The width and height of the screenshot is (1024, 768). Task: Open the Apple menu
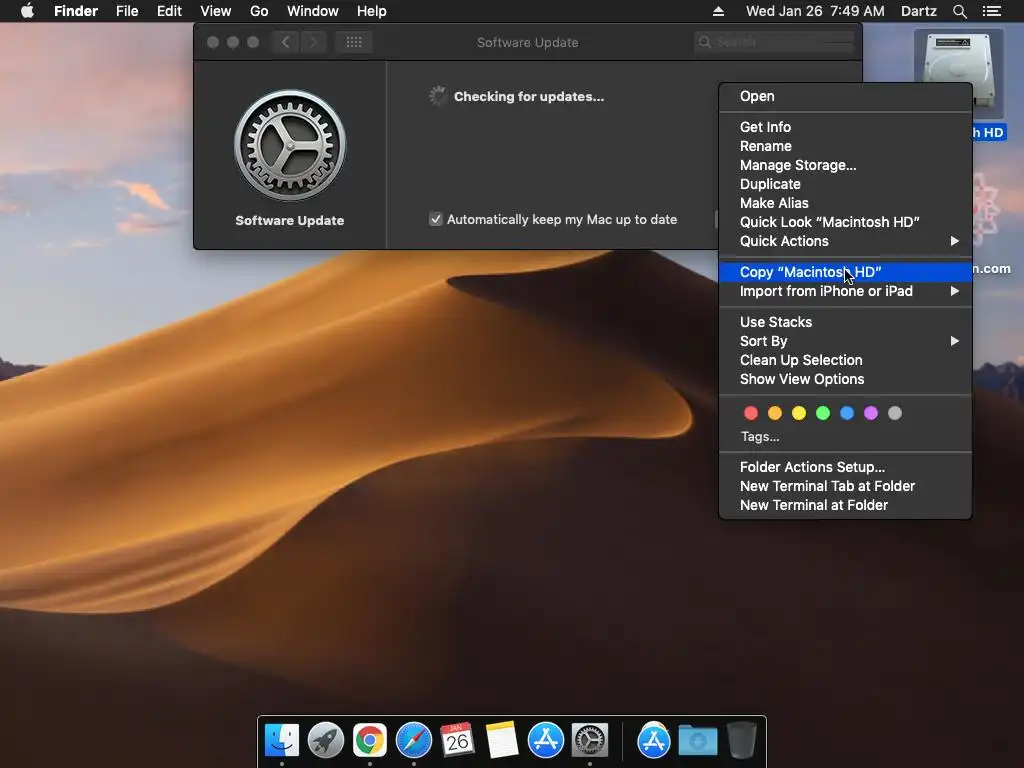click(x=27, y=11)
